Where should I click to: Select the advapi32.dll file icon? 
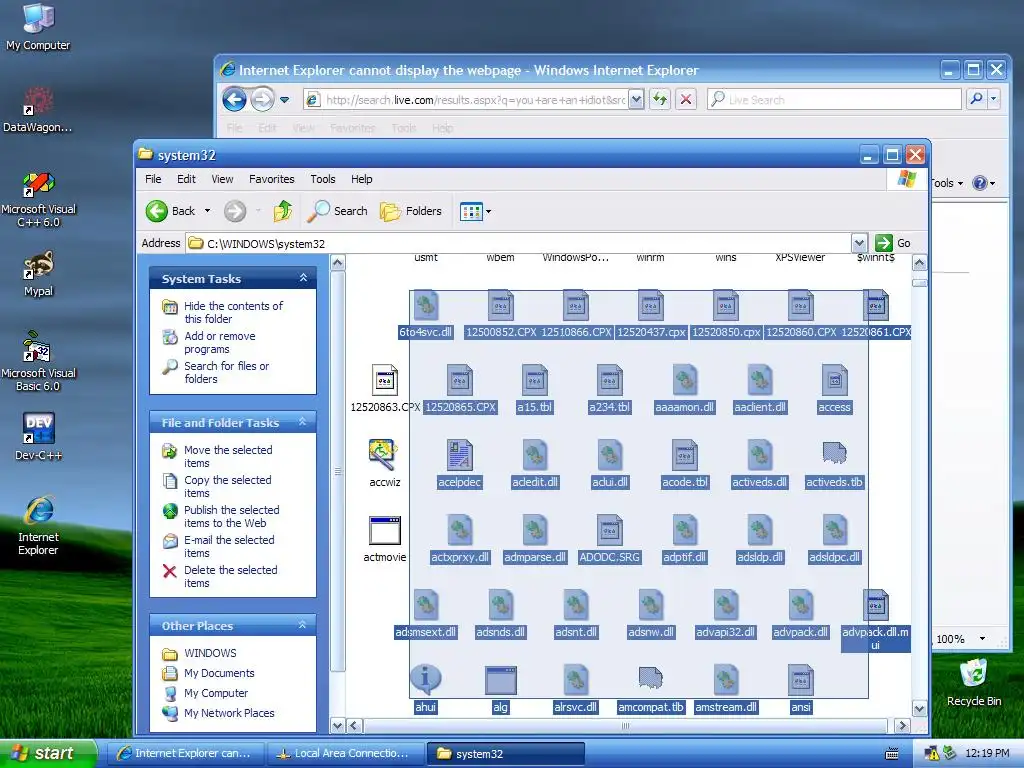point(726,606)
